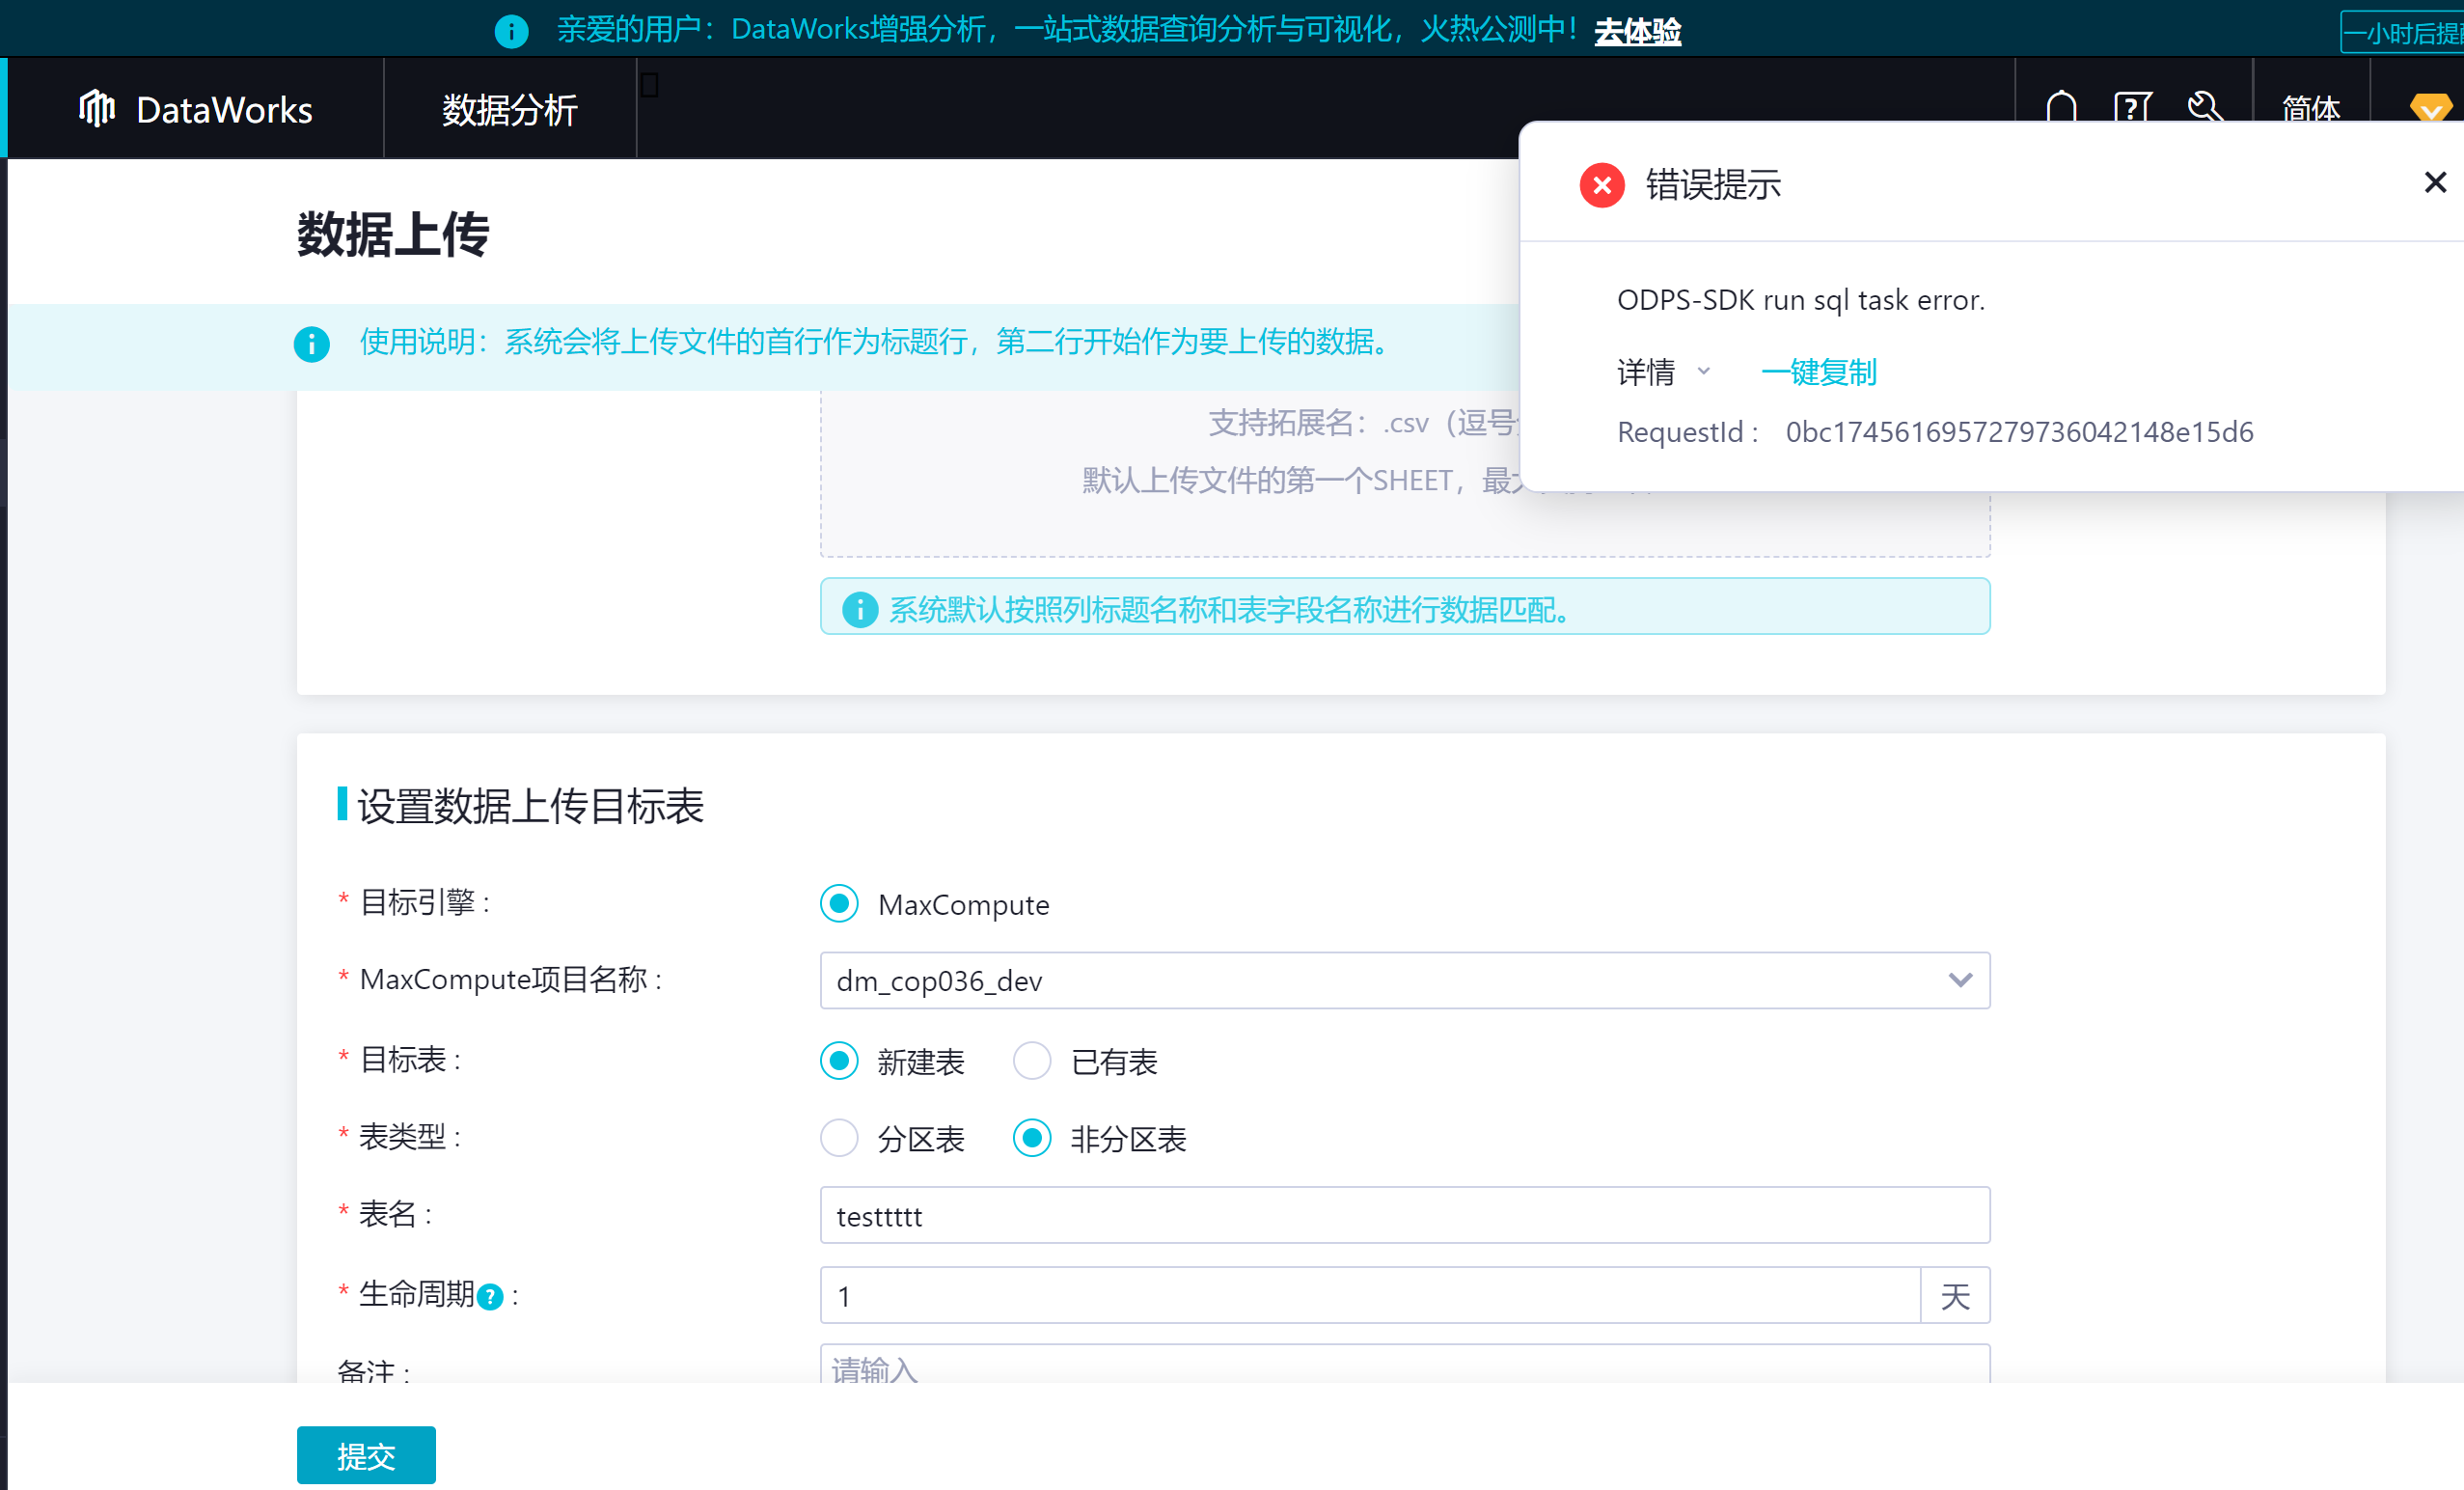Screen dimensions: 2464x1490
Task: Click the 天 unit label in lifecycle field
Action: (1955, 1296)
